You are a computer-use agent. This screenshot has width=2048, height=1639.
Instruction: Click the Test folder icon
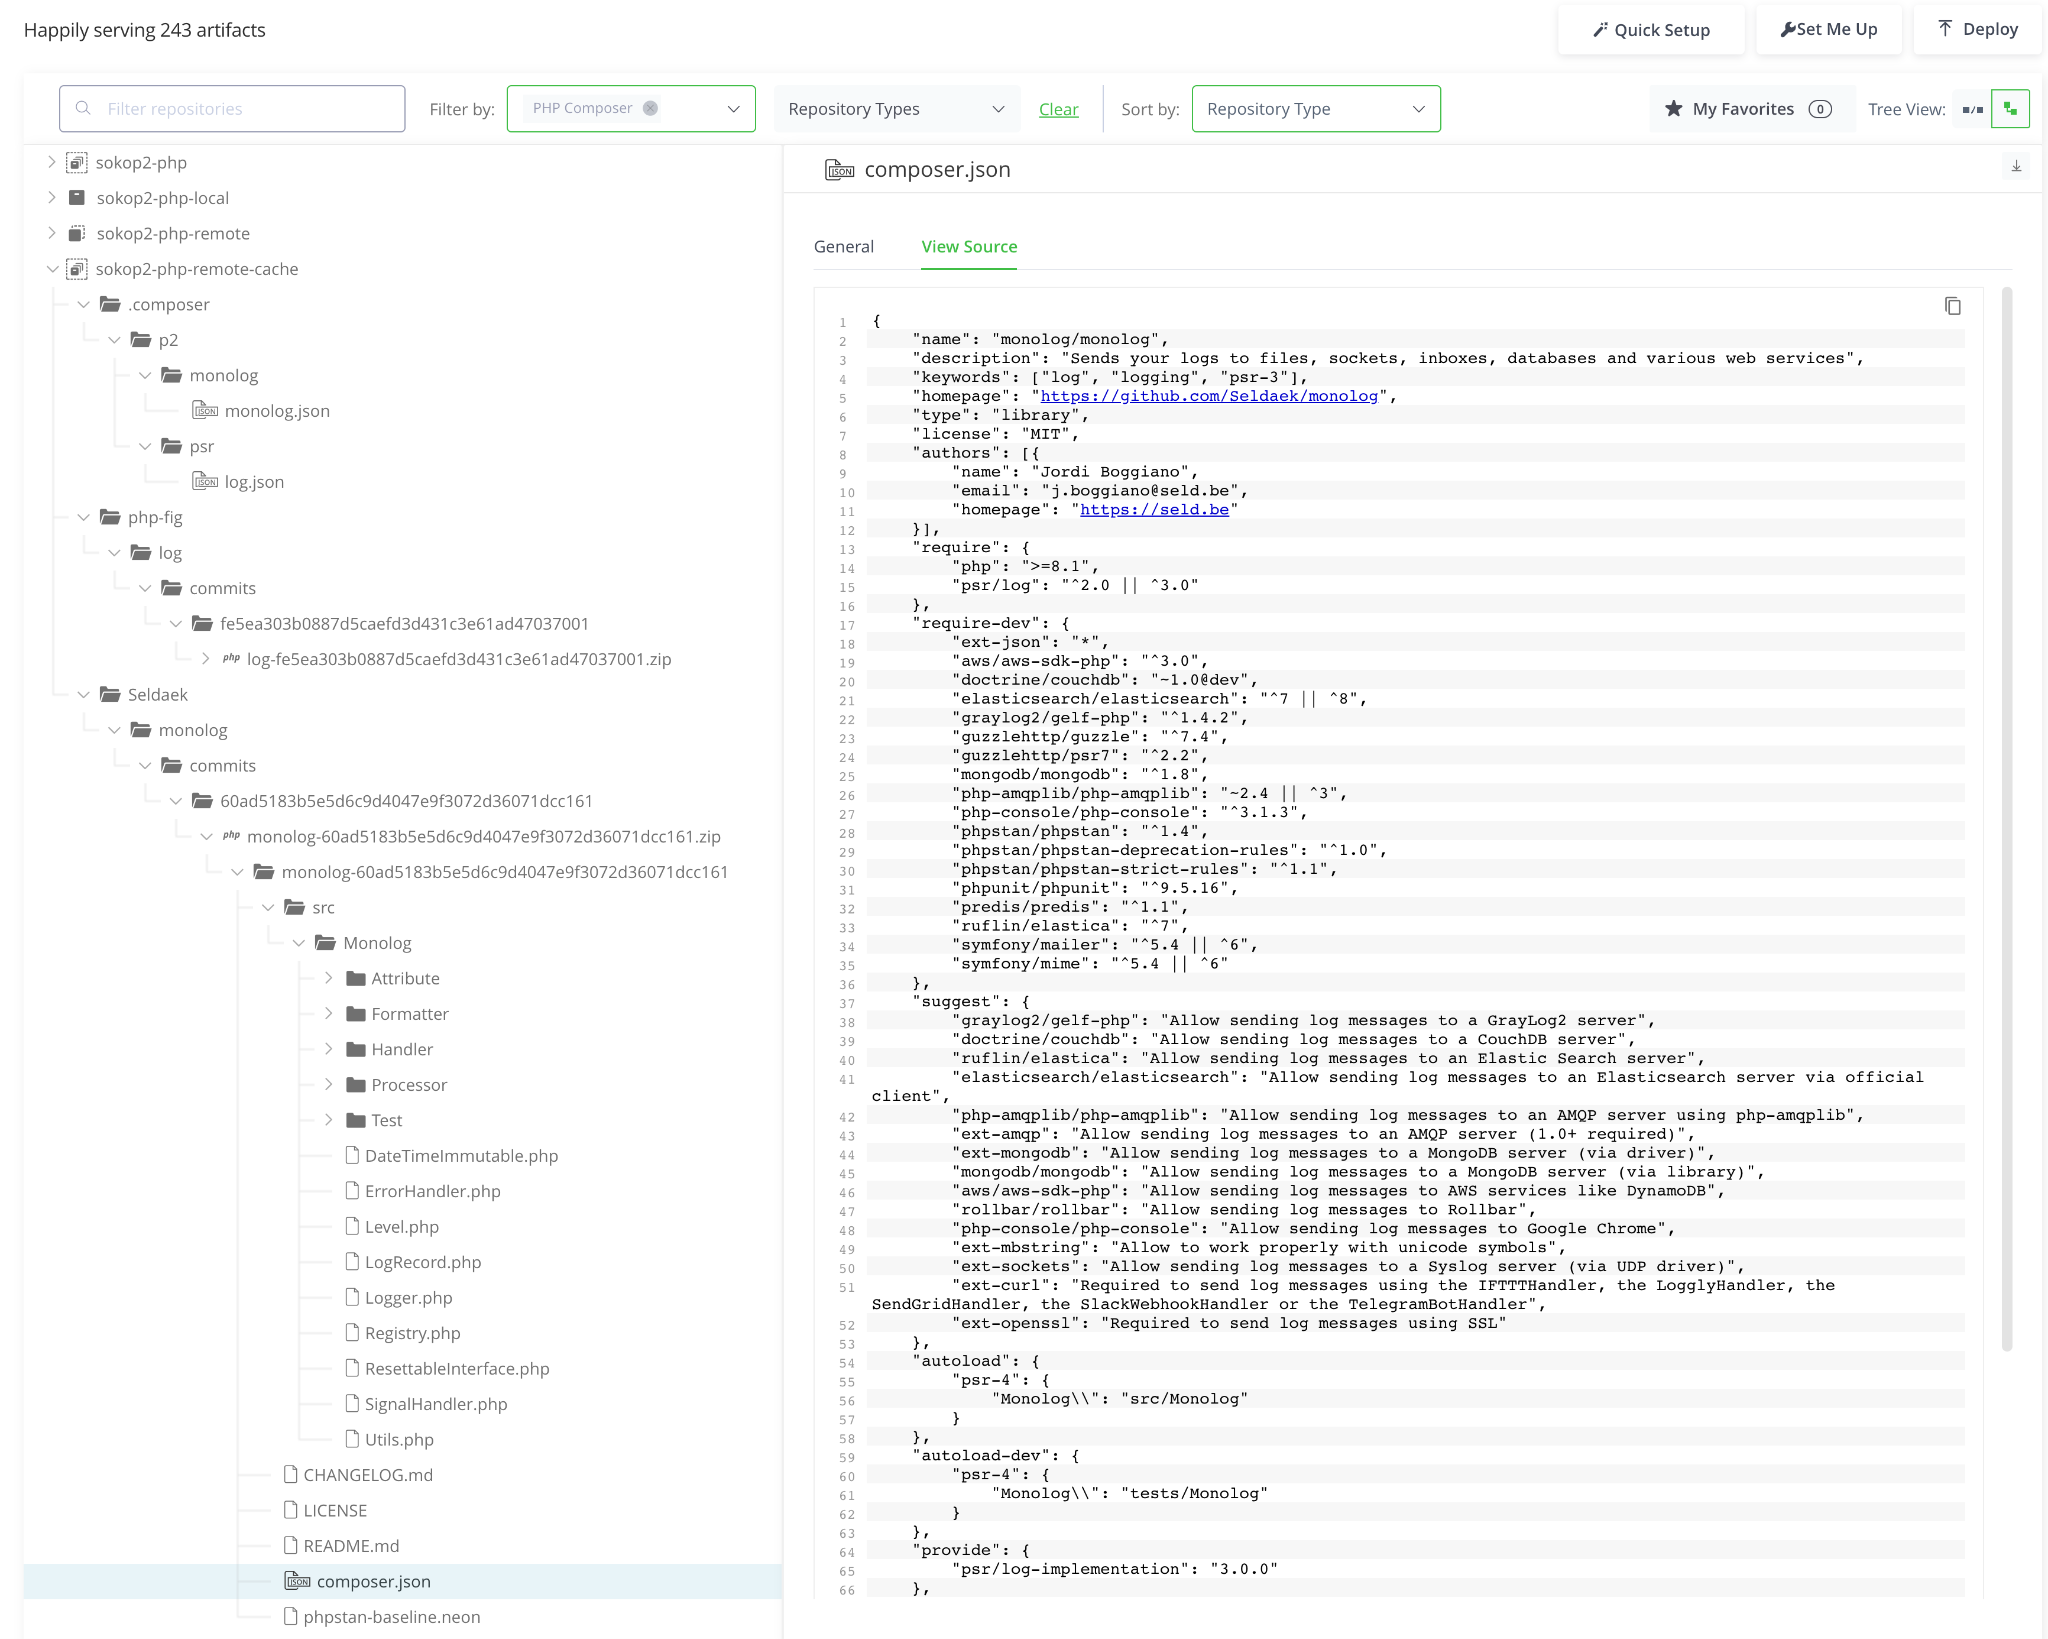(355, 1120)
